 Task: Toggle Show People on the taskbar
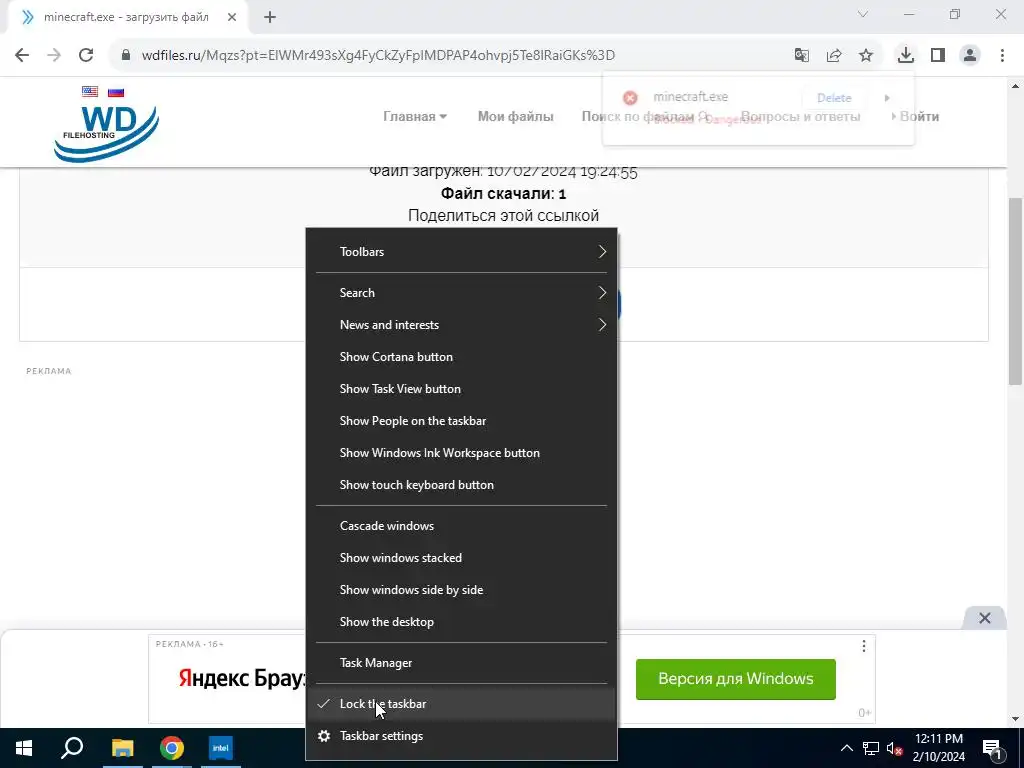tap(461, 421)
